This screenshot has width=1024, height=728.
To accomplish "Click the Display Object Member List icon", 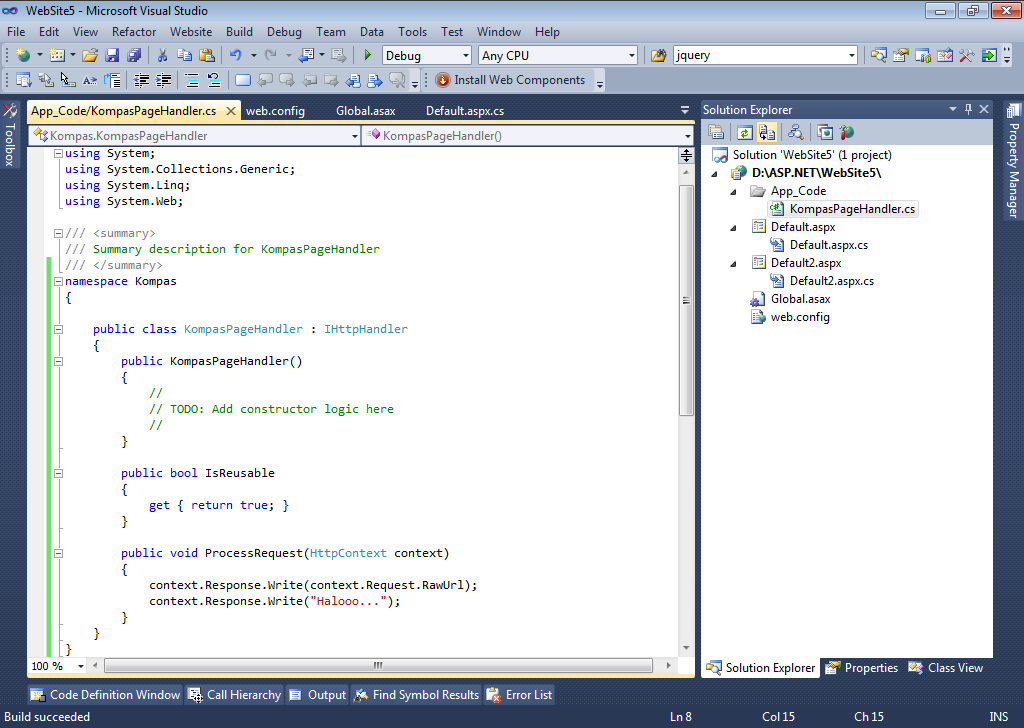I will point(24,80).
